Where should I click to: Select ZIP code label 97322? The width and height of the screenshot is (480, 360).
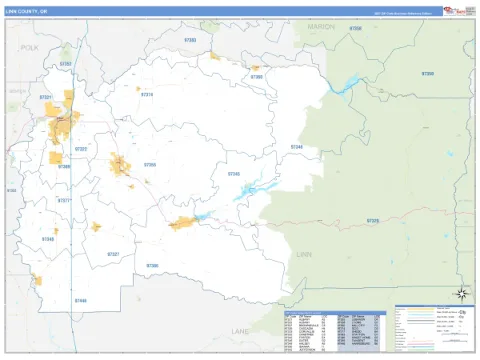81,149
